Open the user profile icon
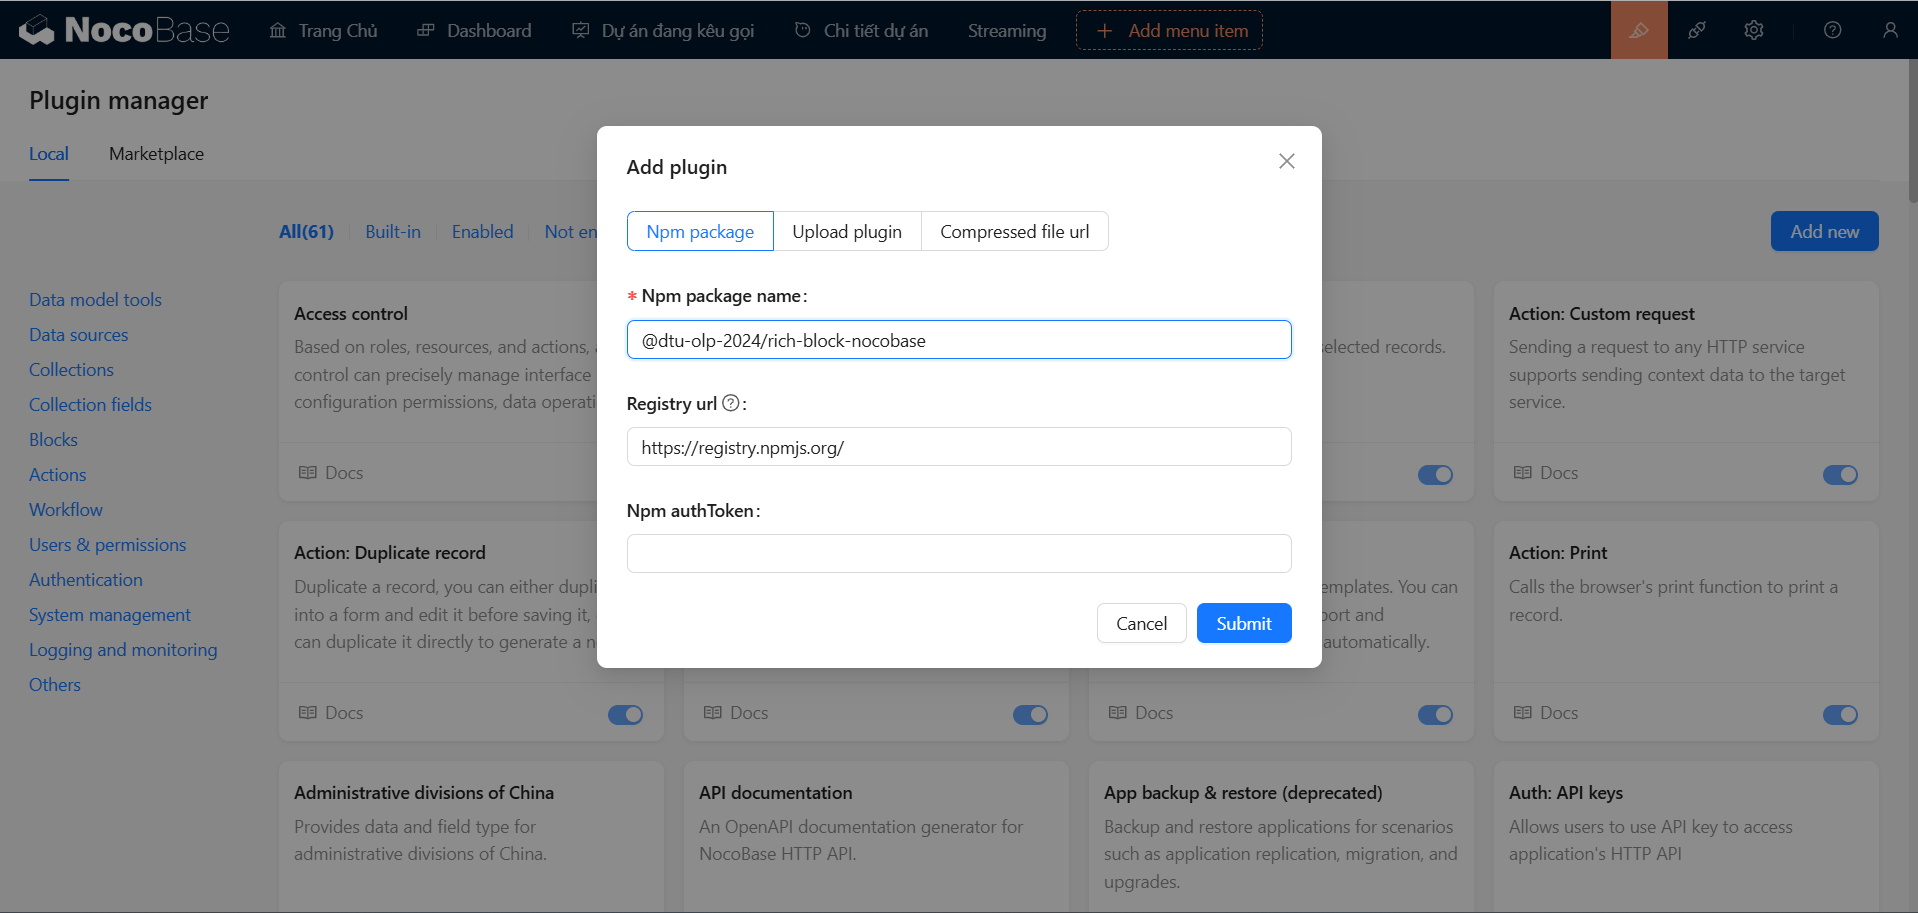 (1890, 30)
